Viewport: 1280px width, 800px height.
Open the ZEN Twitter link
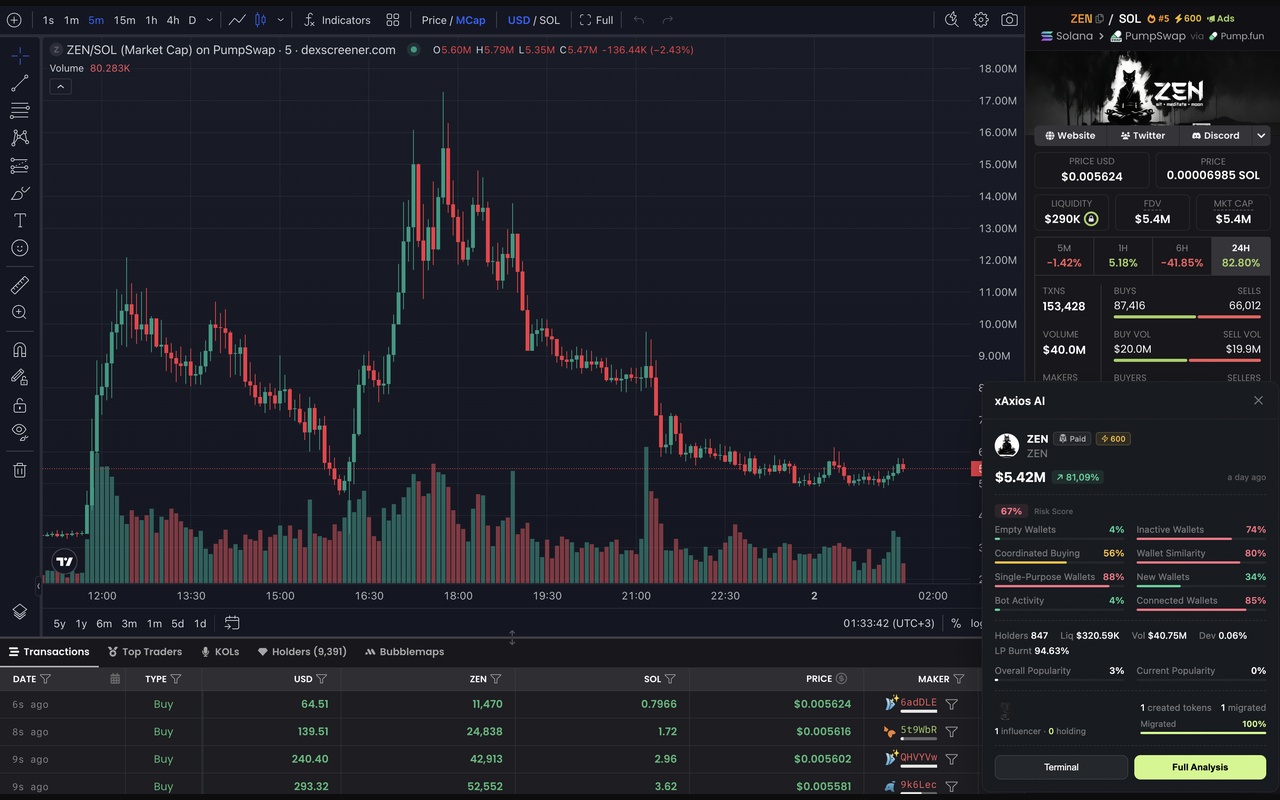click(x=1143, y=135)
